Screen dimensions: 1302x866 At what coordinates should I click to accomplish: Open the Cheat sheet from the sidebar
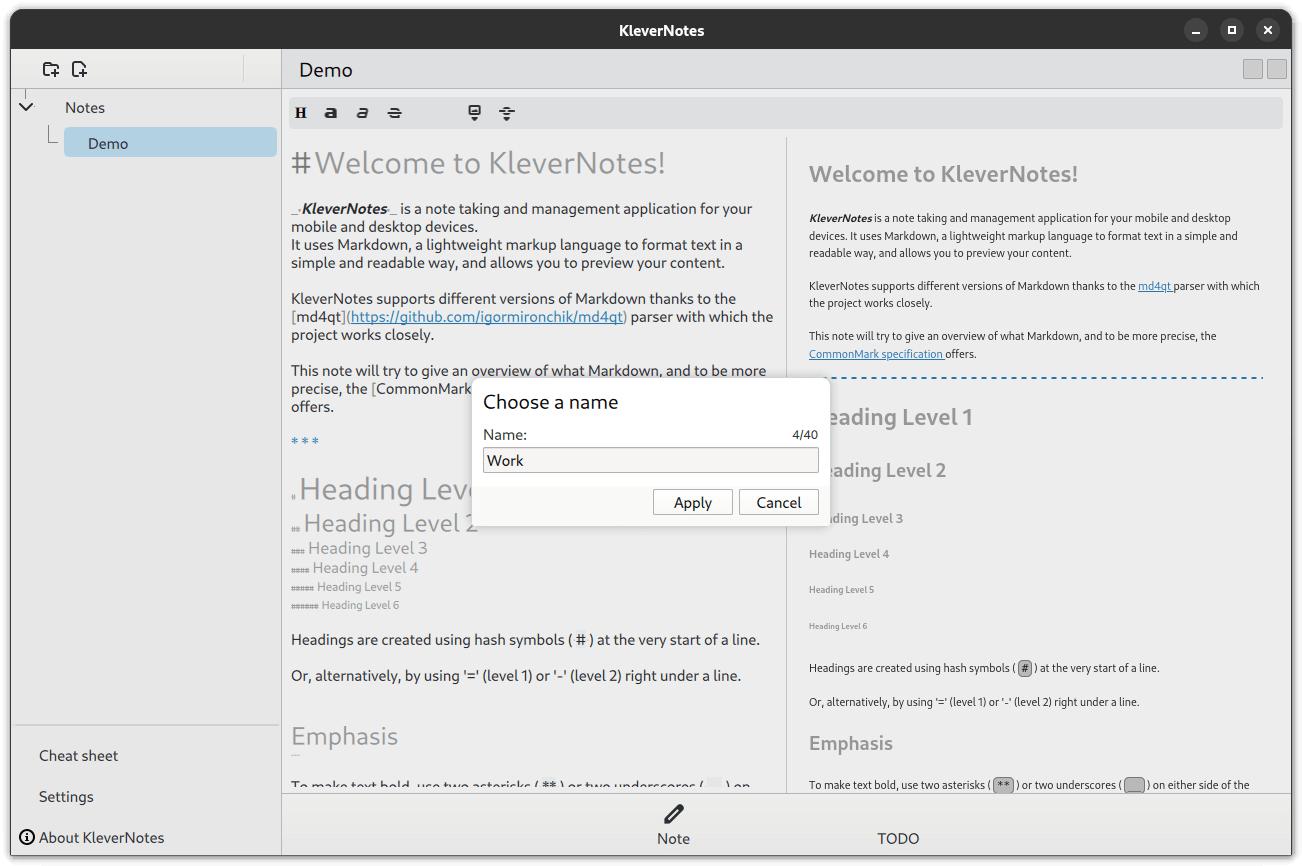click(x=79, y=756)
